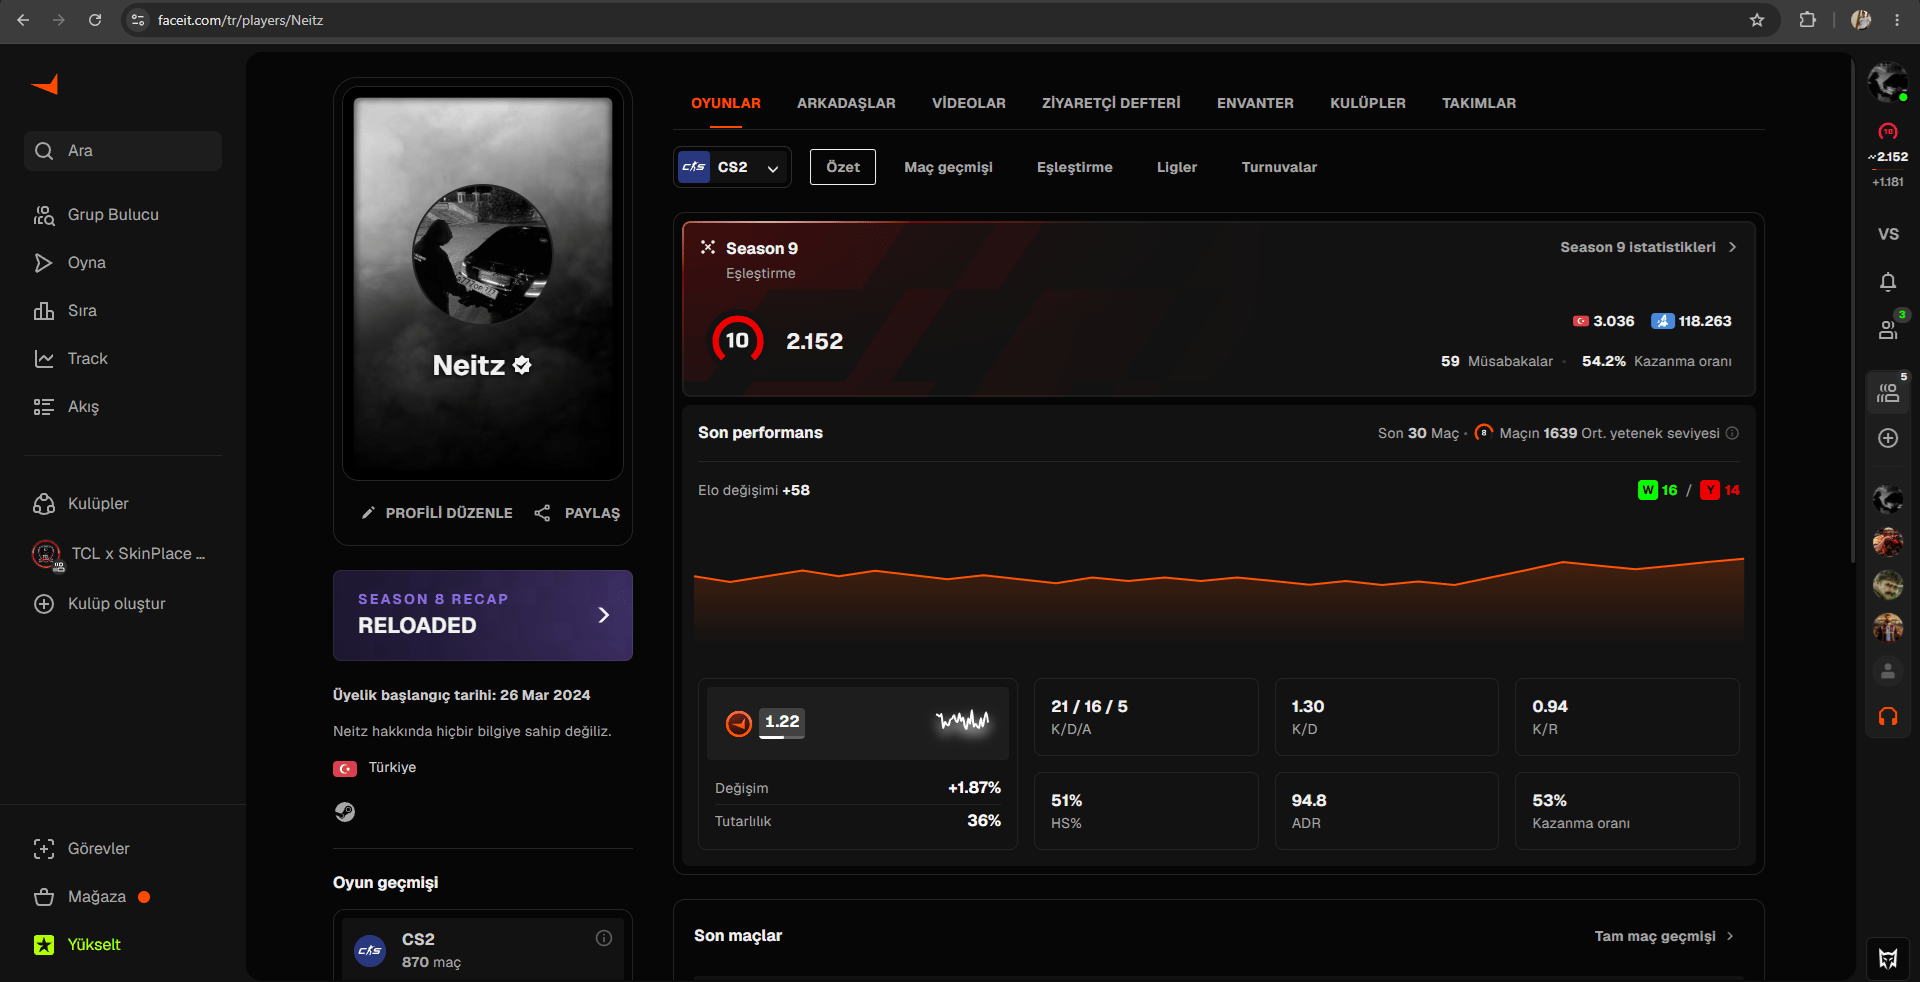Click the Neitz profile avatar picture

point(482,254)
